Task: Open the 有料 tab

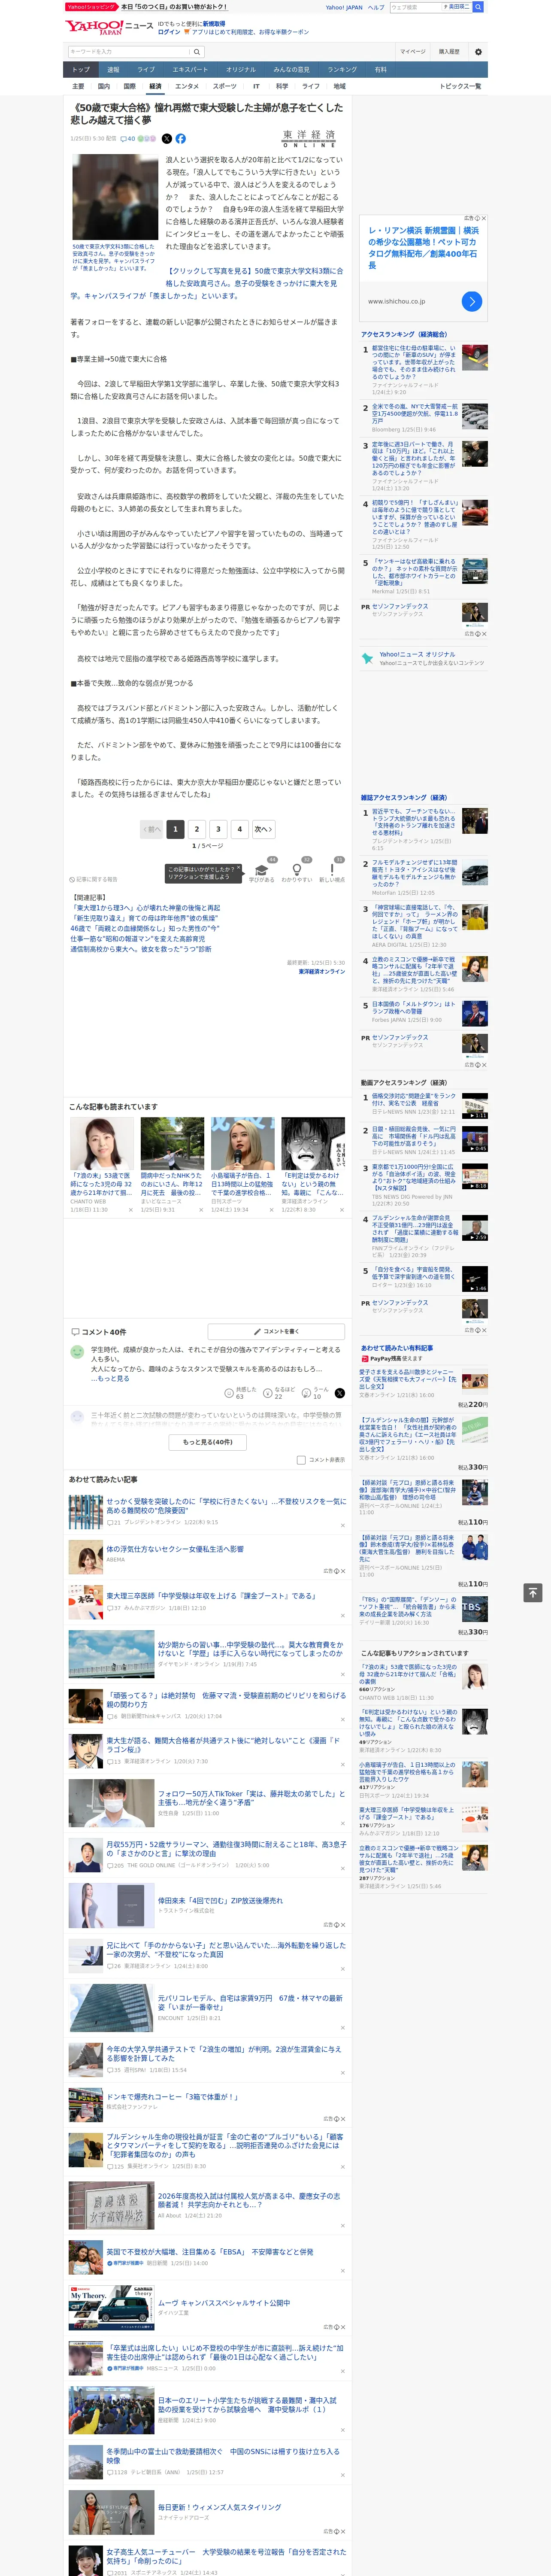Action: [380, 70]
